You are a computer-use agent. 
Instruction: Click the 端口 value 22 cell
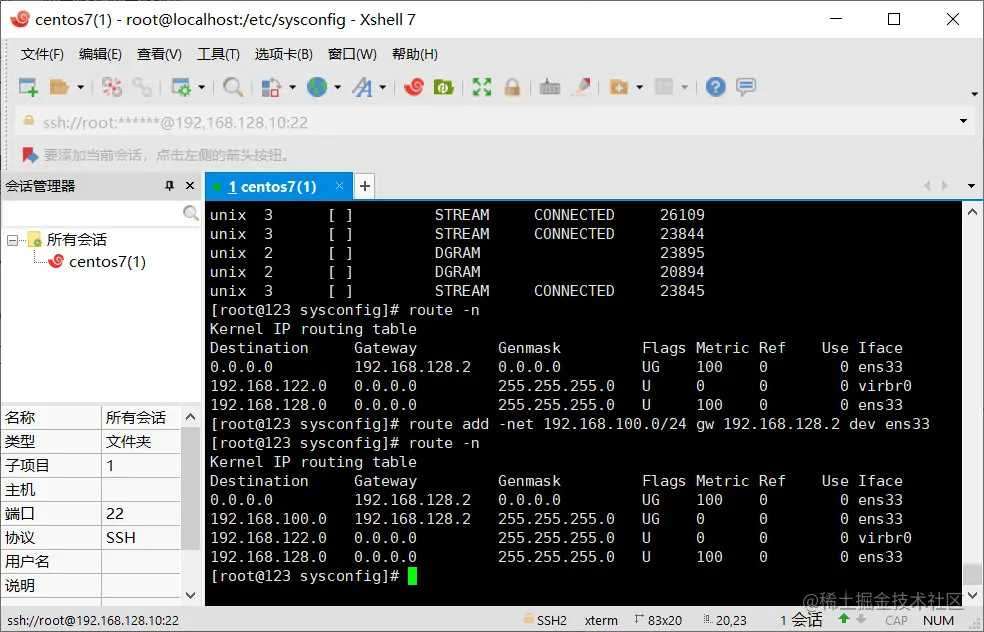[x=141, y=513]
